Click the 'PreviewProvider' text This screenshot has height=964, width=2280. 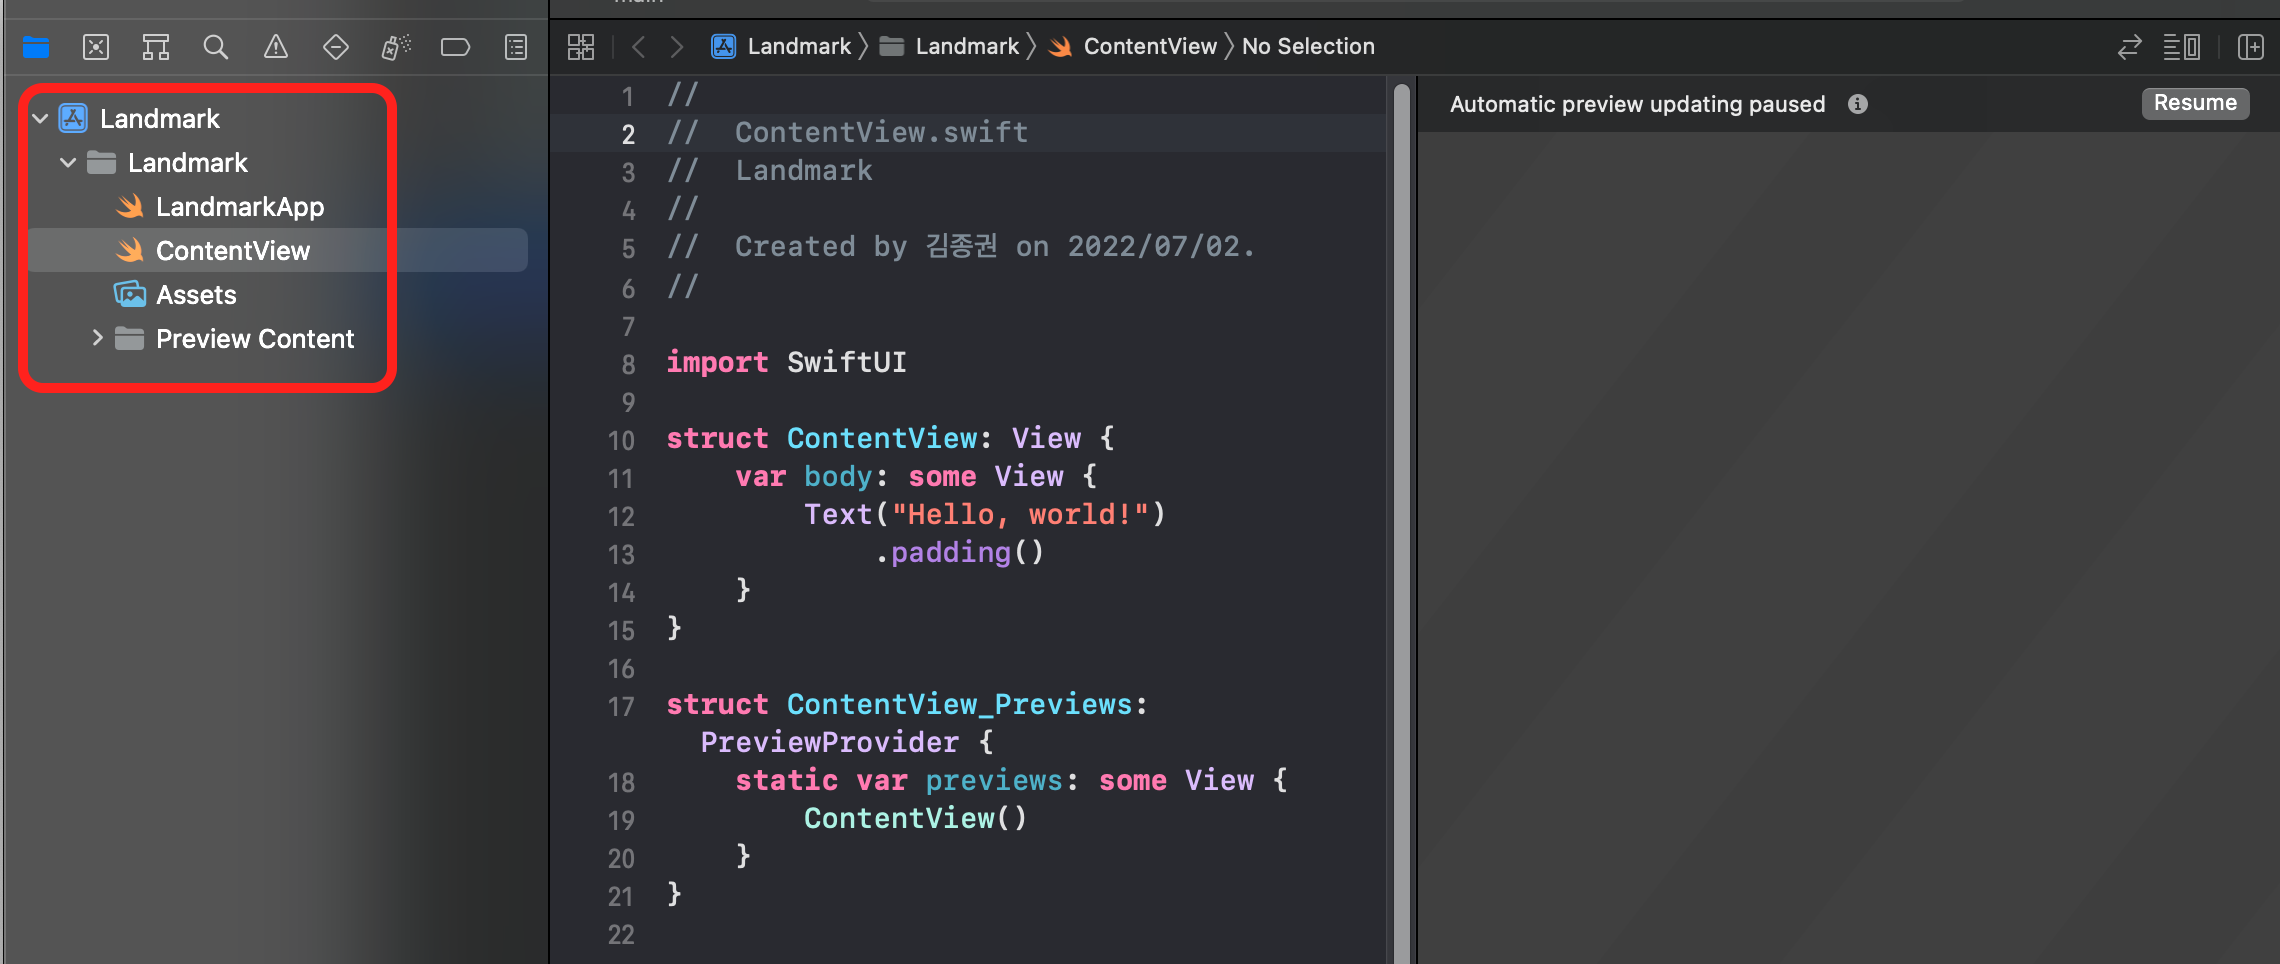click(x=829, y=743)
